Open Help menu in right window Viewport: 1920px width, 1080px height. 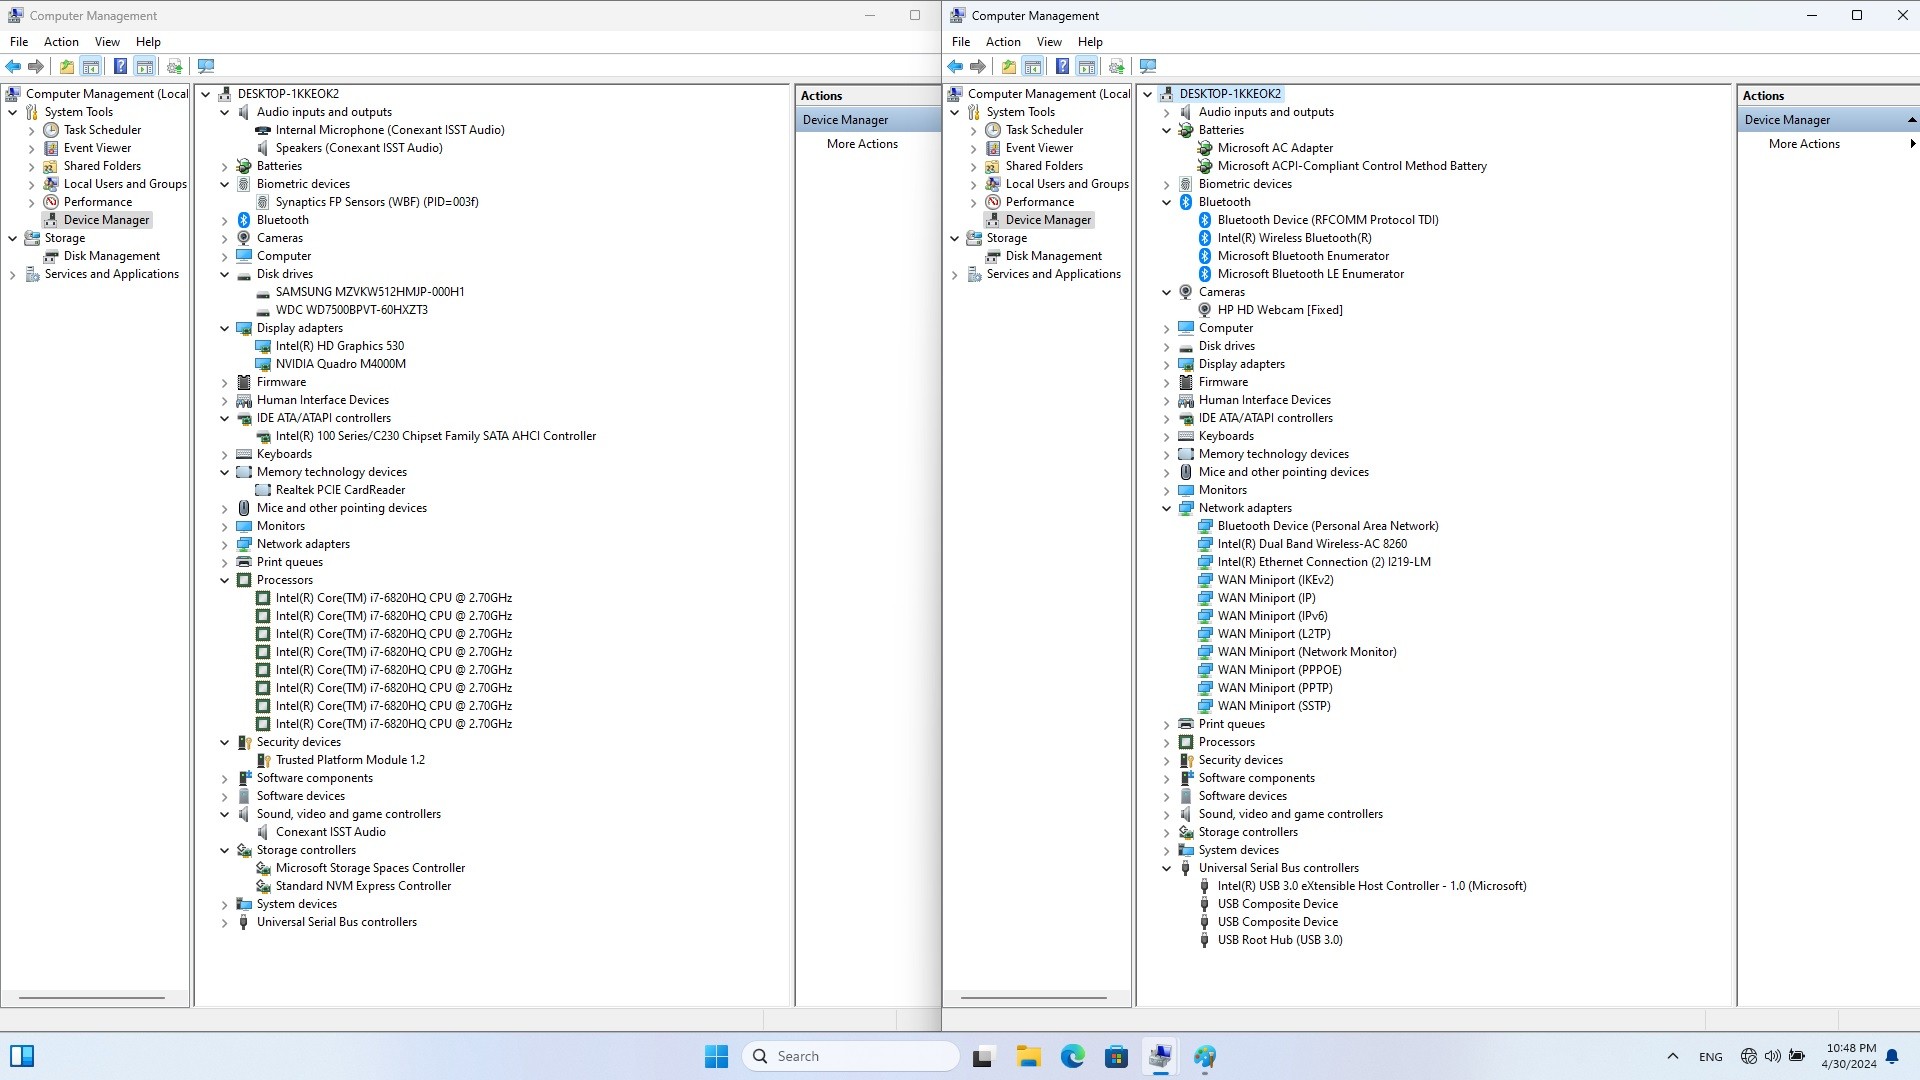pyautogui.click(x=1090, y=42)
